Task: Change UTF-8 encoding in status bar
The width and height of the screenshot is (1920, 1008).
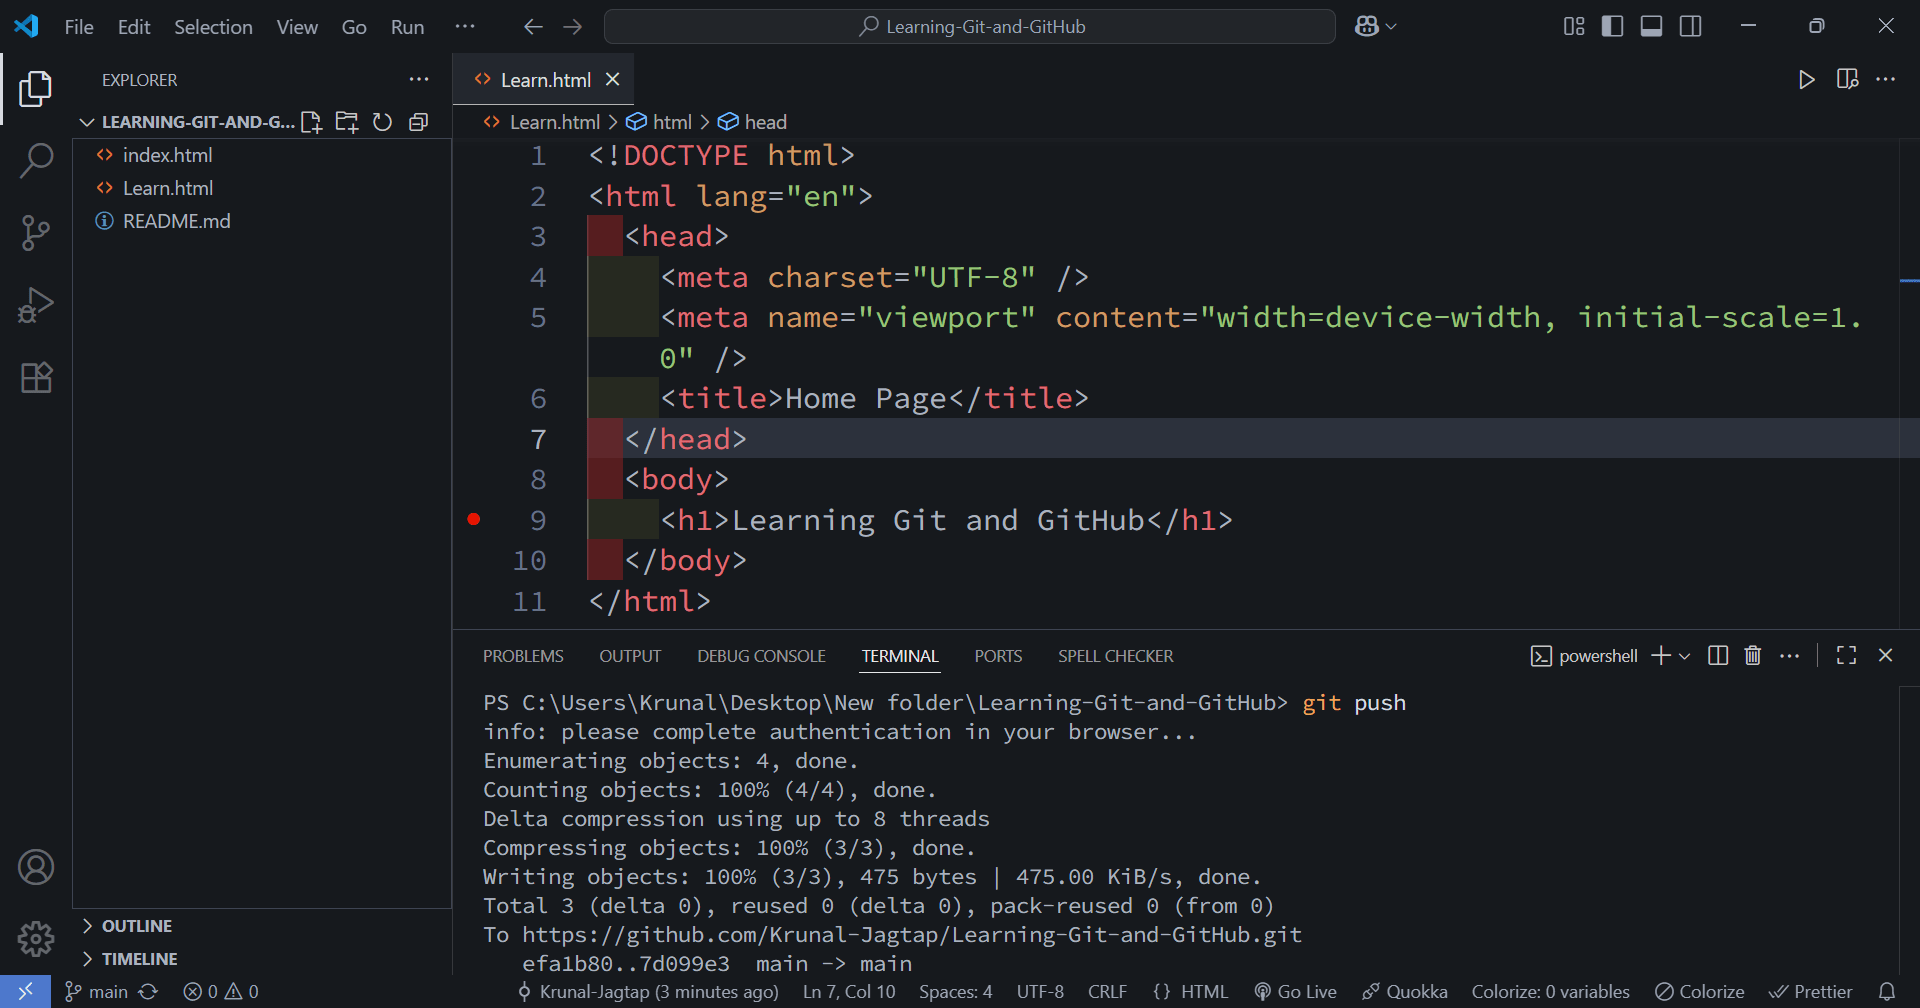Action: coord(1040,992)
